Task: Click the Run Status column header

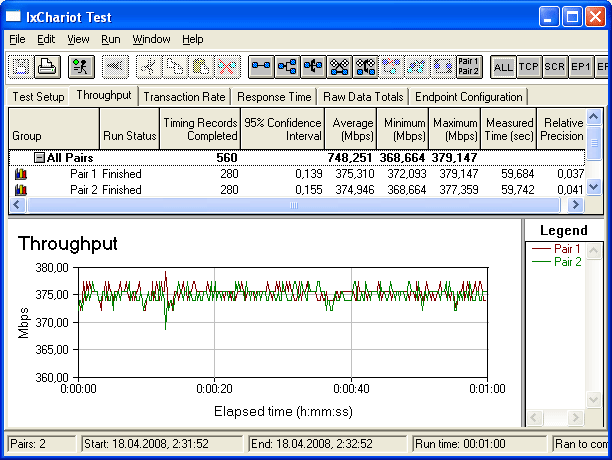Action: point(130,129)
